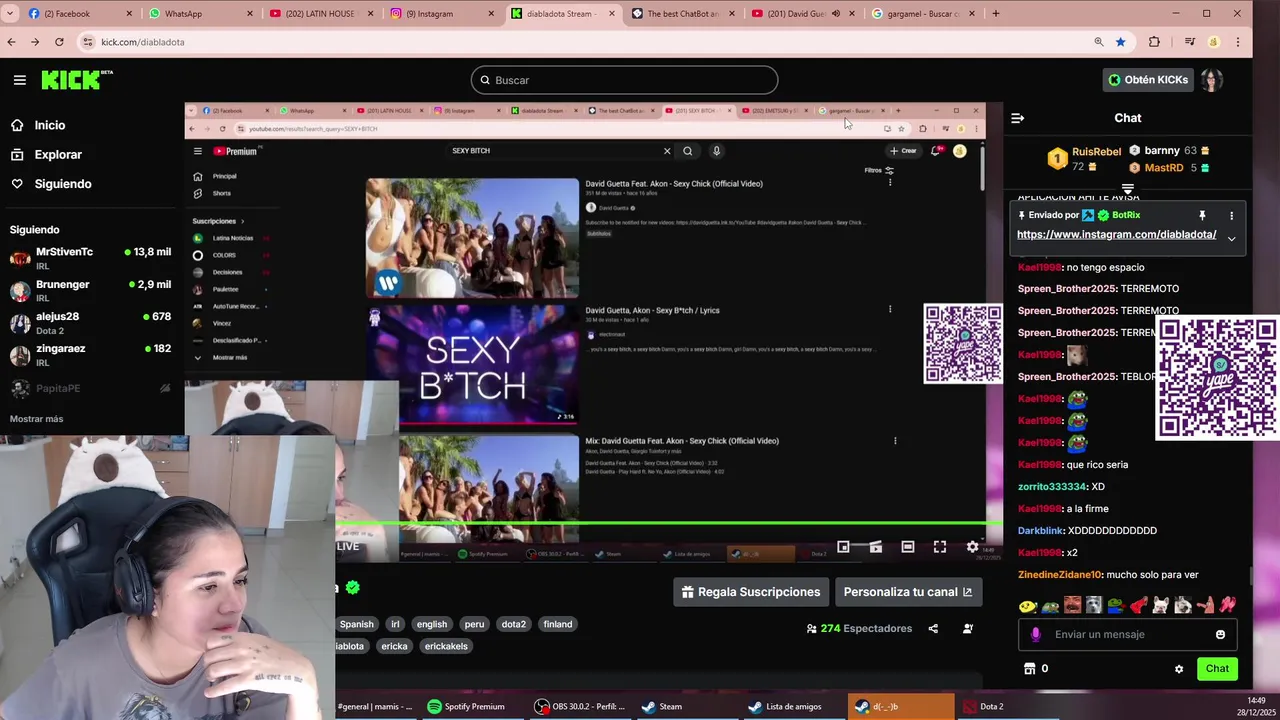Bookmark this page with star icon

point(1120,42)
